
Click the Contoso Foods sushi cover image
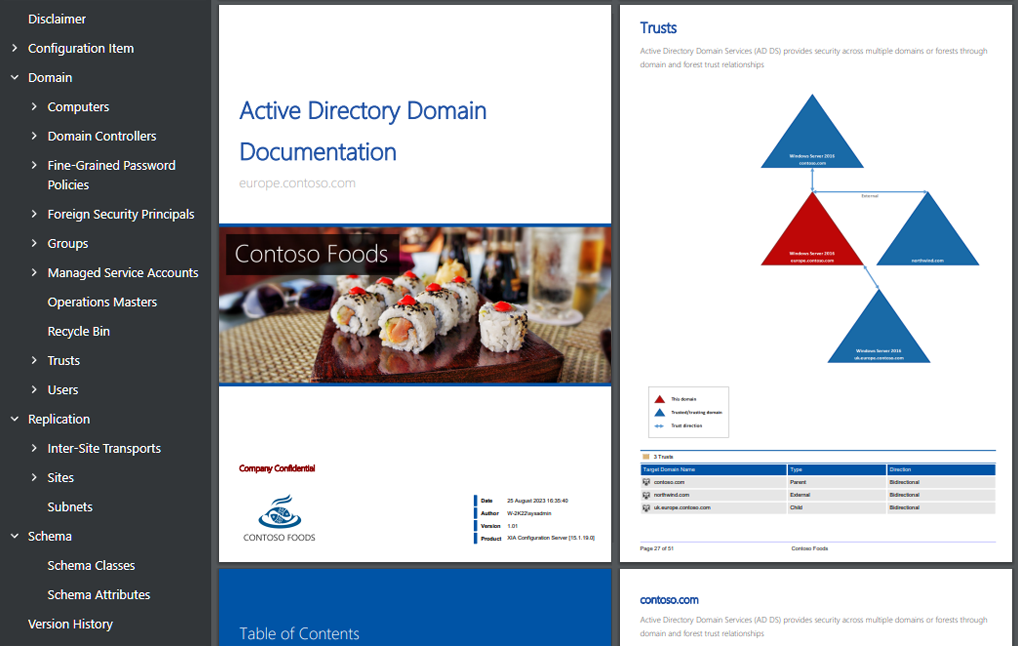[x=415, y=304]
